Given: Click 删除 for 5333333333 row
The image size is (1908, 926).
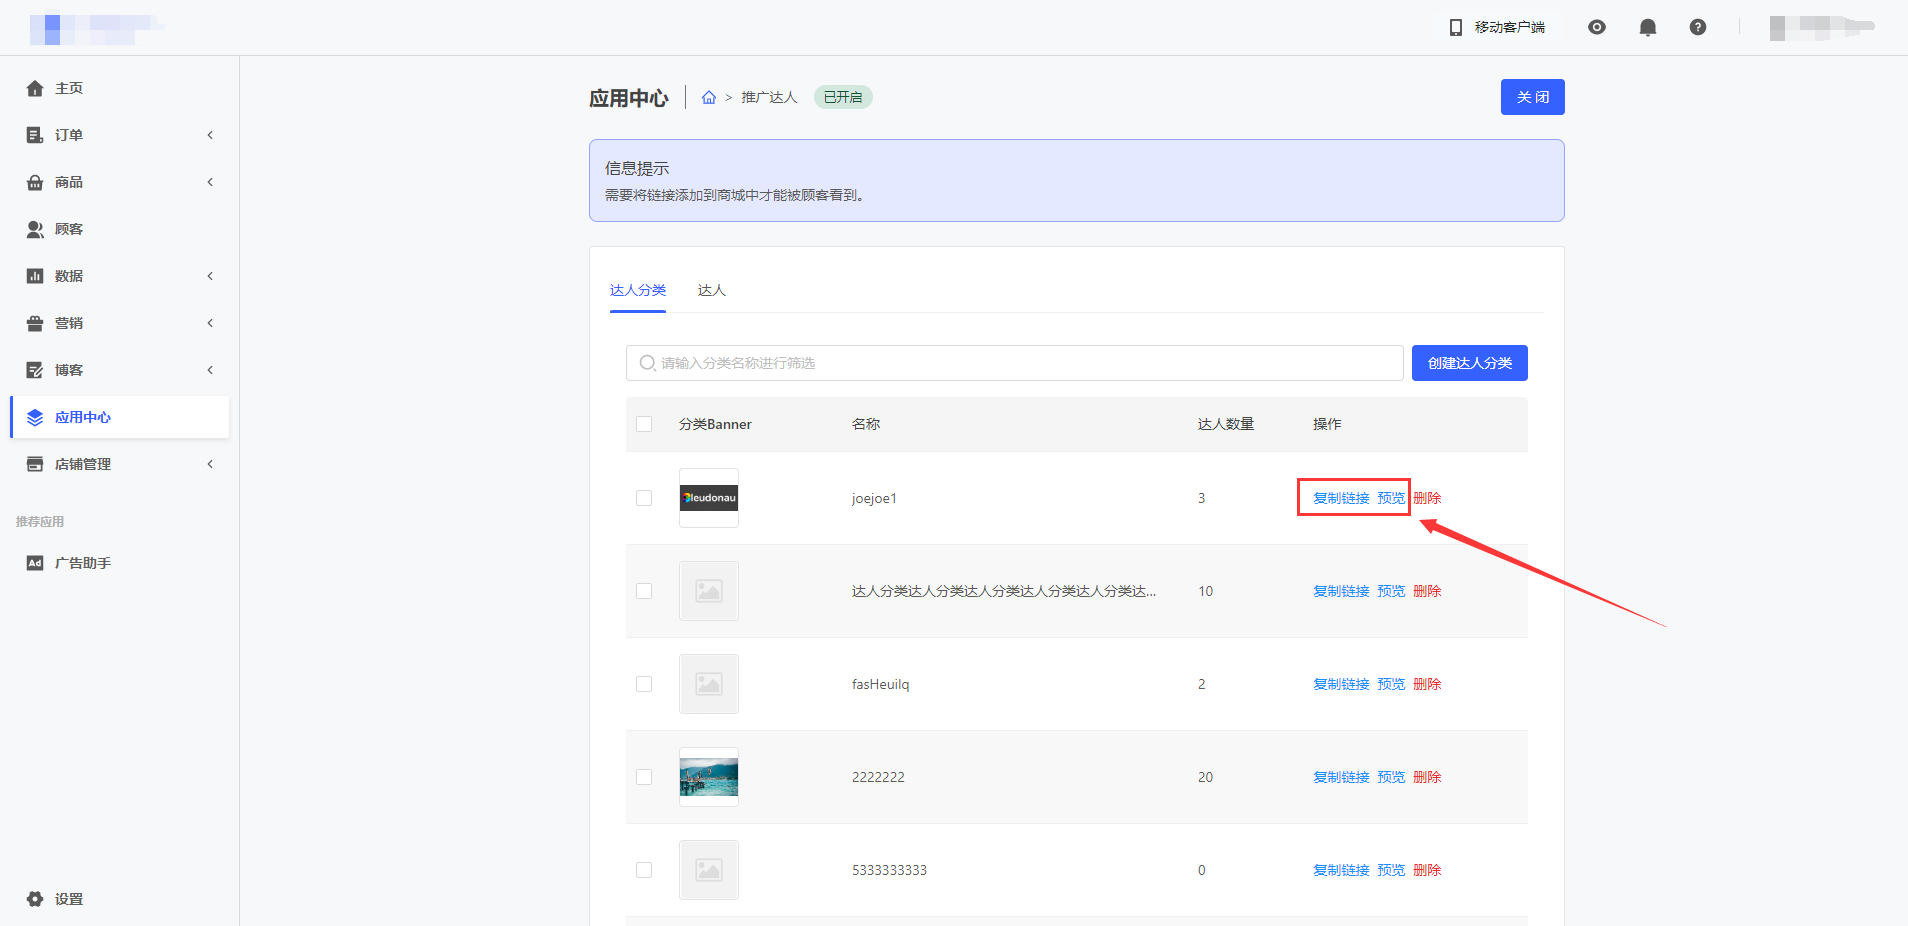Looking at the screenshot, I should 1427,870.
